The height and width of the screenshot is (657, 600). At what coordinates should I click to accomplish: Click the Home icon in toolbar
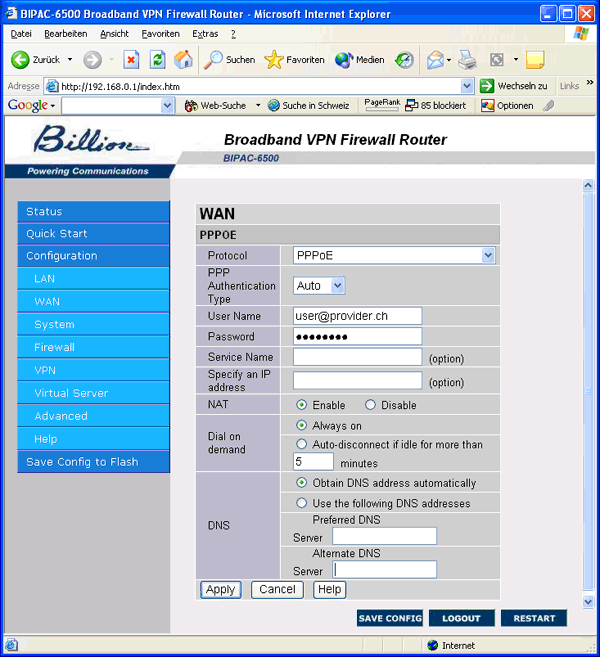[x=183, y=60]
